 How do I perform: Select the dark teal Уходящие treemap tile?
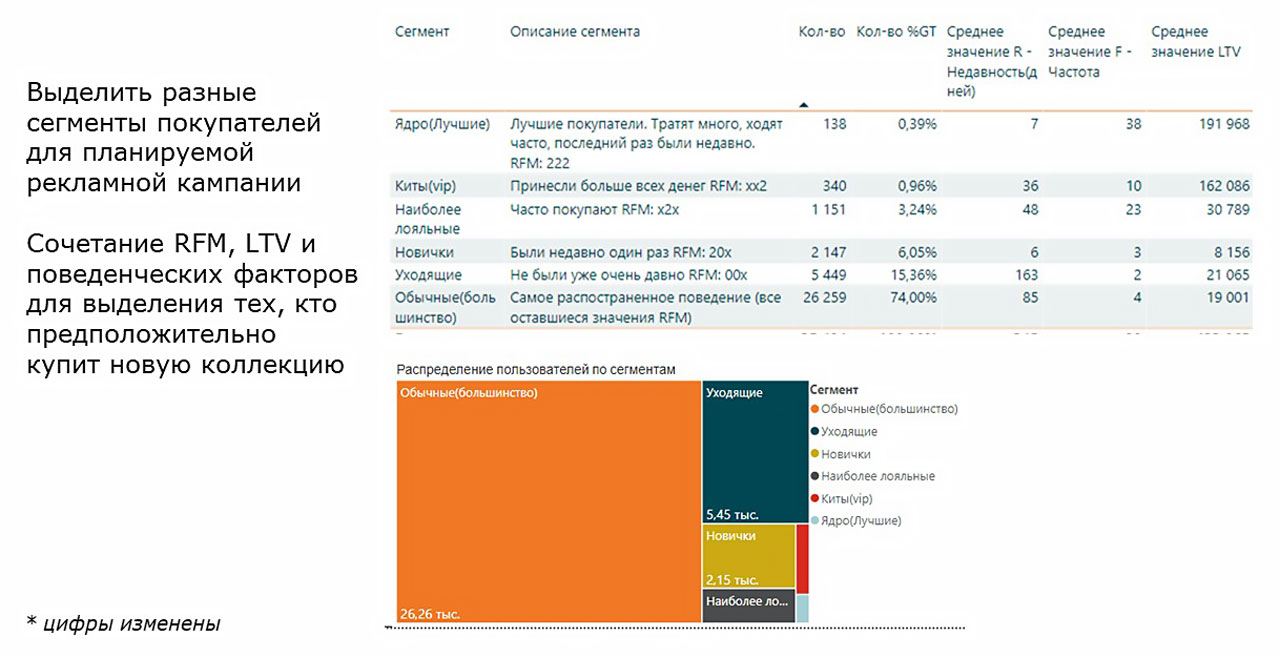click(x=755, y=452)
